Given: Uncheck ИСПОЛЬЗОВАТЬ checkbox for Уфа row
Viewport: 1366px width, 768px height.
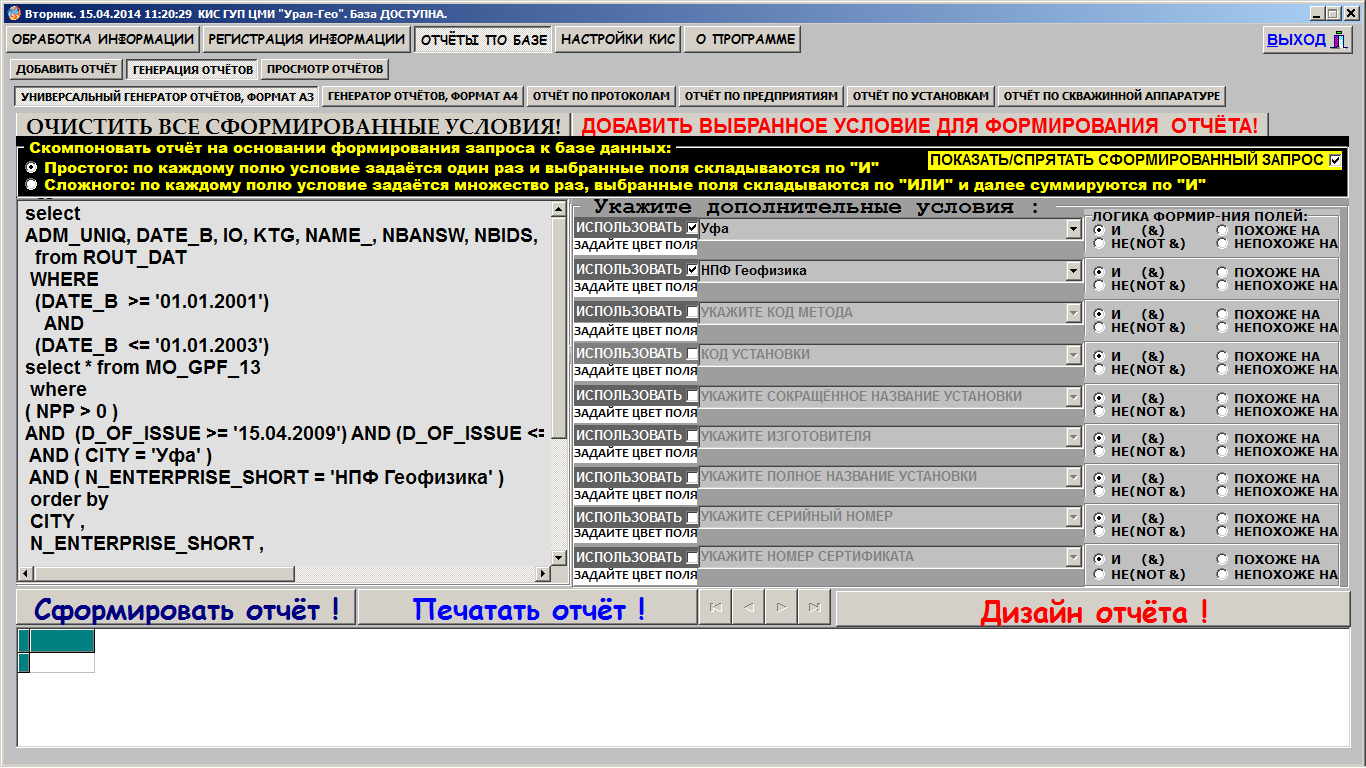Looking at the screenshot, I should point(693,228).
